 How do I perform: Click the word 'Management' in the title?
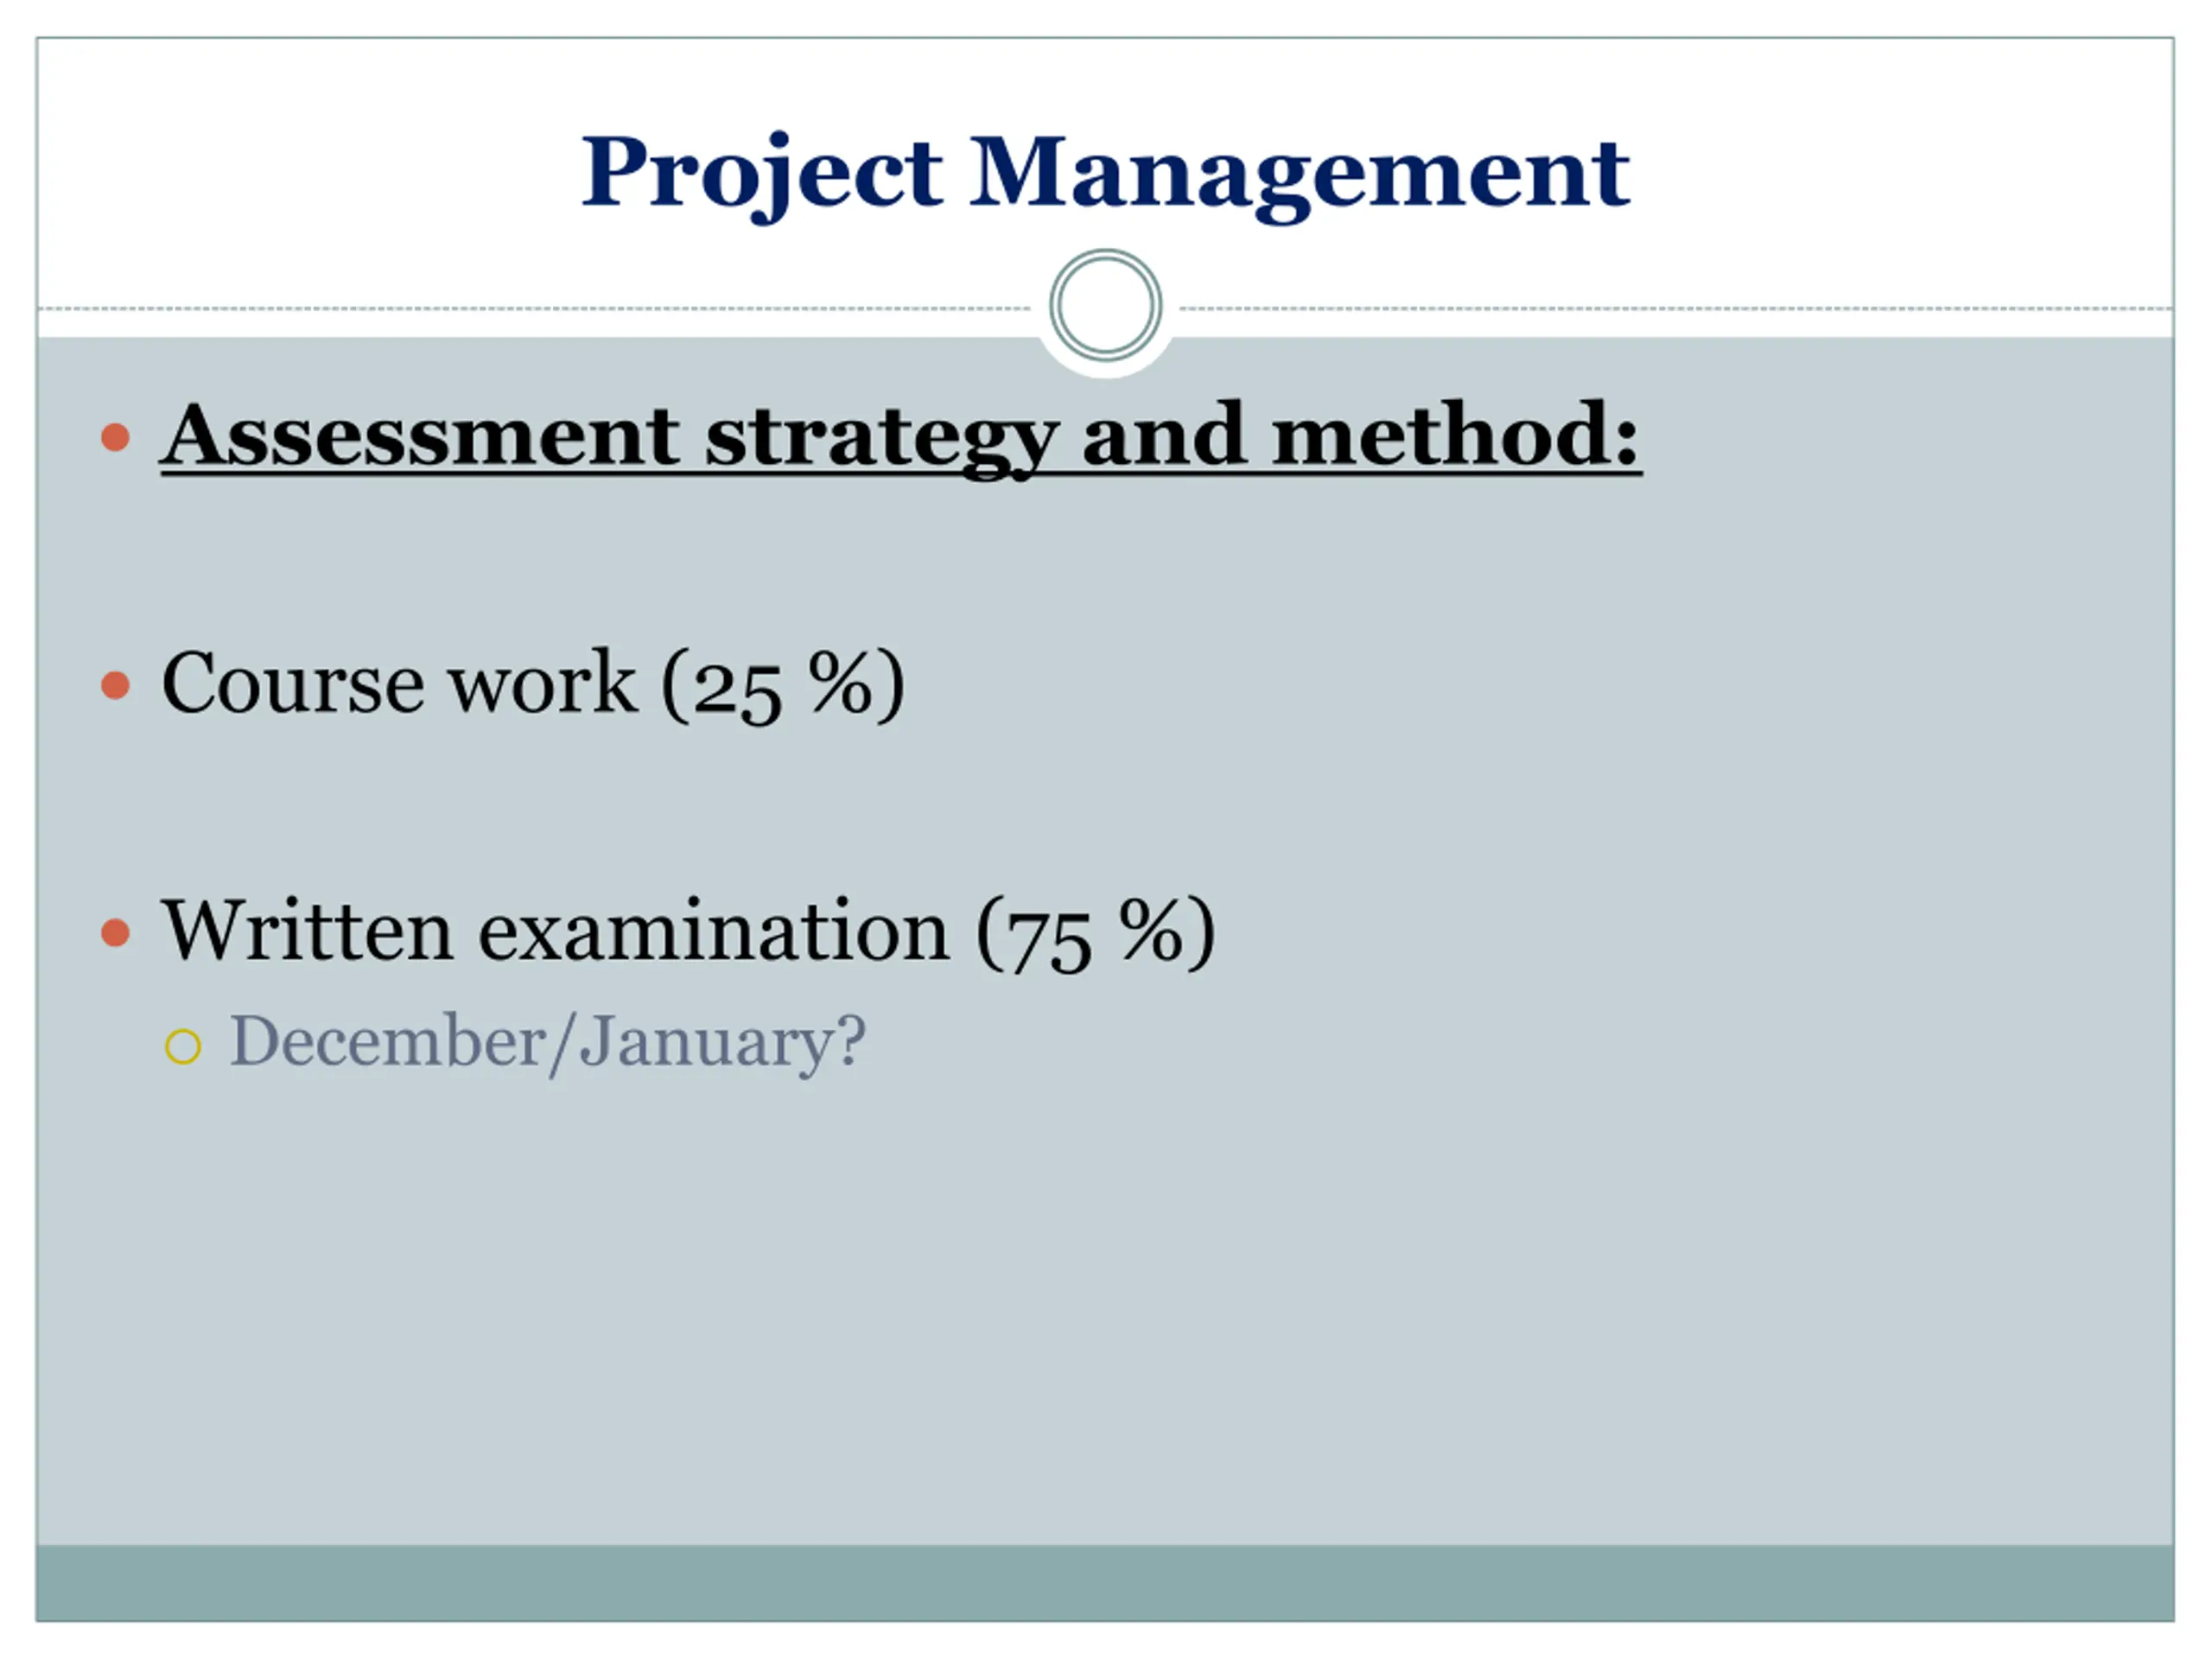(x=1300, y=177)
